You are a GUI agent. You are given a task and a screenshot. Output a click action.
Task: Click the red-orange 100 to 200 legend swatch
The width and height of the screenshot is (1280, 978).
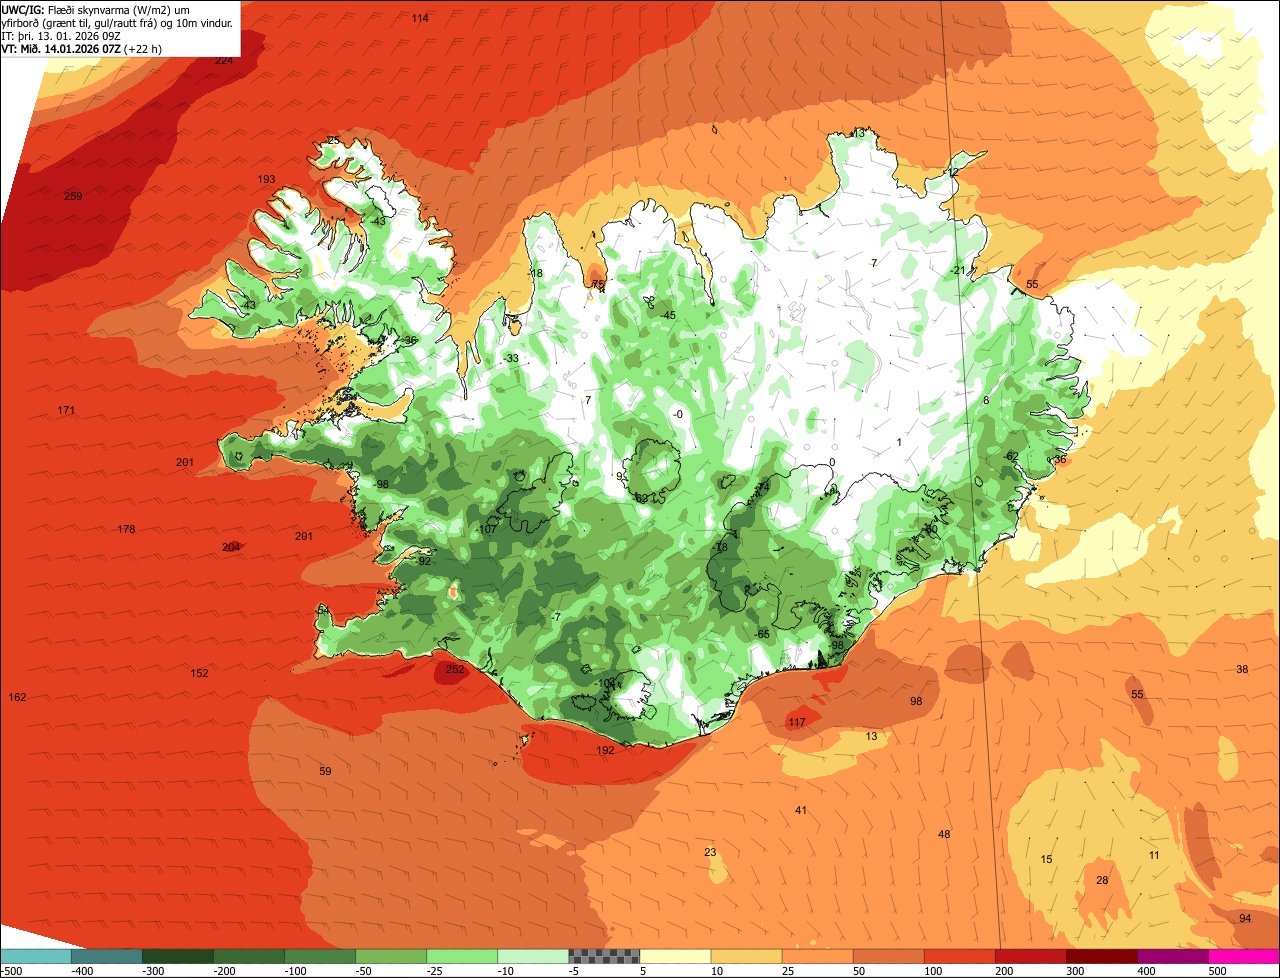[x=959, y=956]
